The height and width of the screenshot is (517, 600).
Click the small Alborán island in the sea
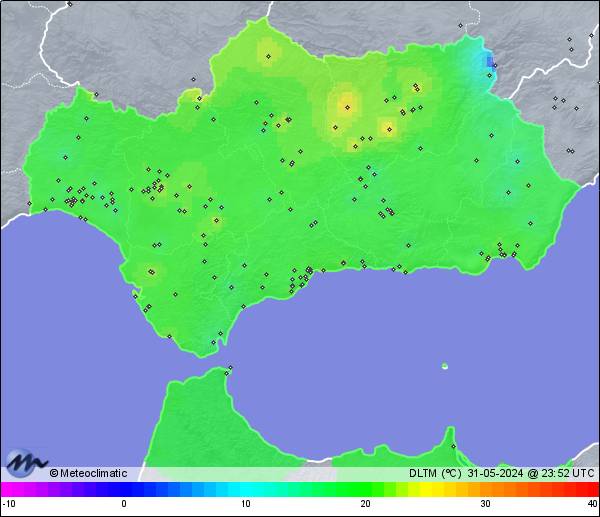pos(445,366)
